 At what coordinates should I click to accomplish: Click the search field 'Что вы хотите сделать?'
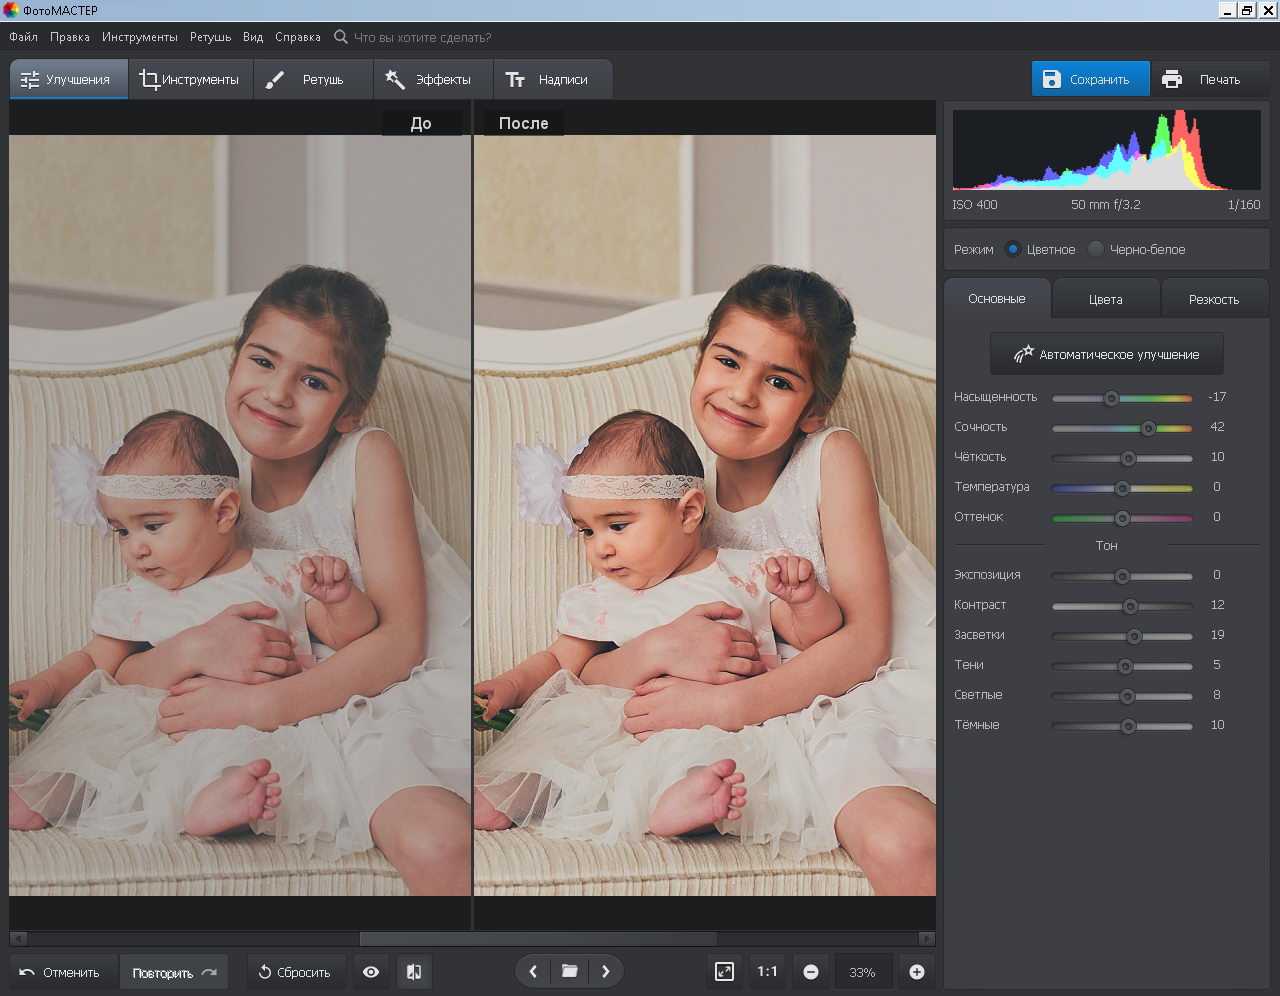pyautogui.click(x=422, y=37)
